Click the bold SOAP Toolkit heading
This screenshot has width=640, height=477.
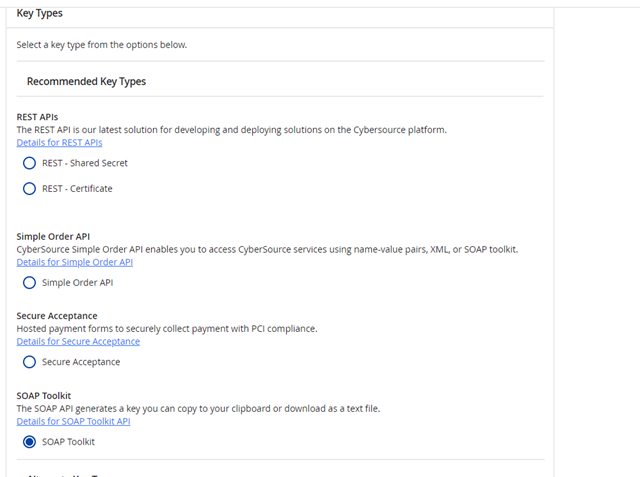tap(45, 395)
